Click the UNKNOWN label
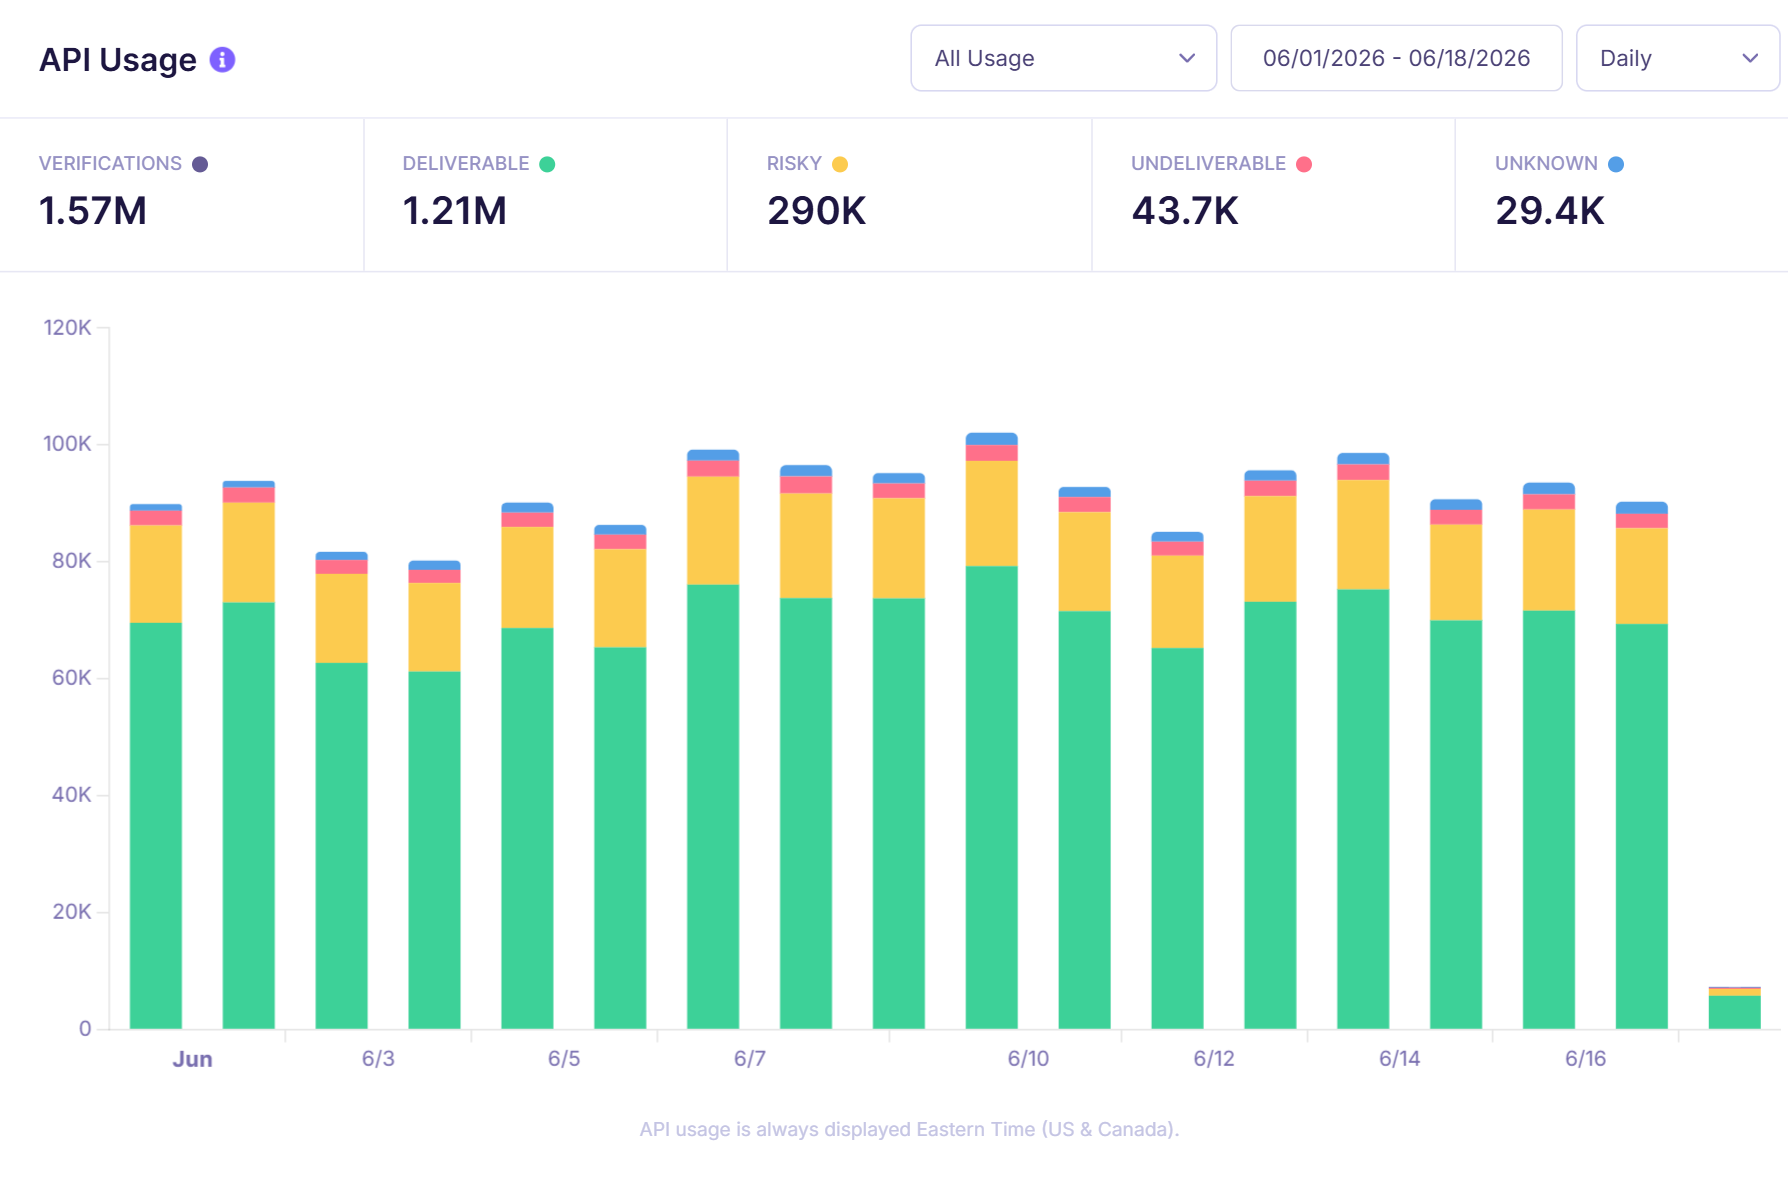Image resolution: width=1788 pixels, height=1182 pixels. pos(1546,163)
